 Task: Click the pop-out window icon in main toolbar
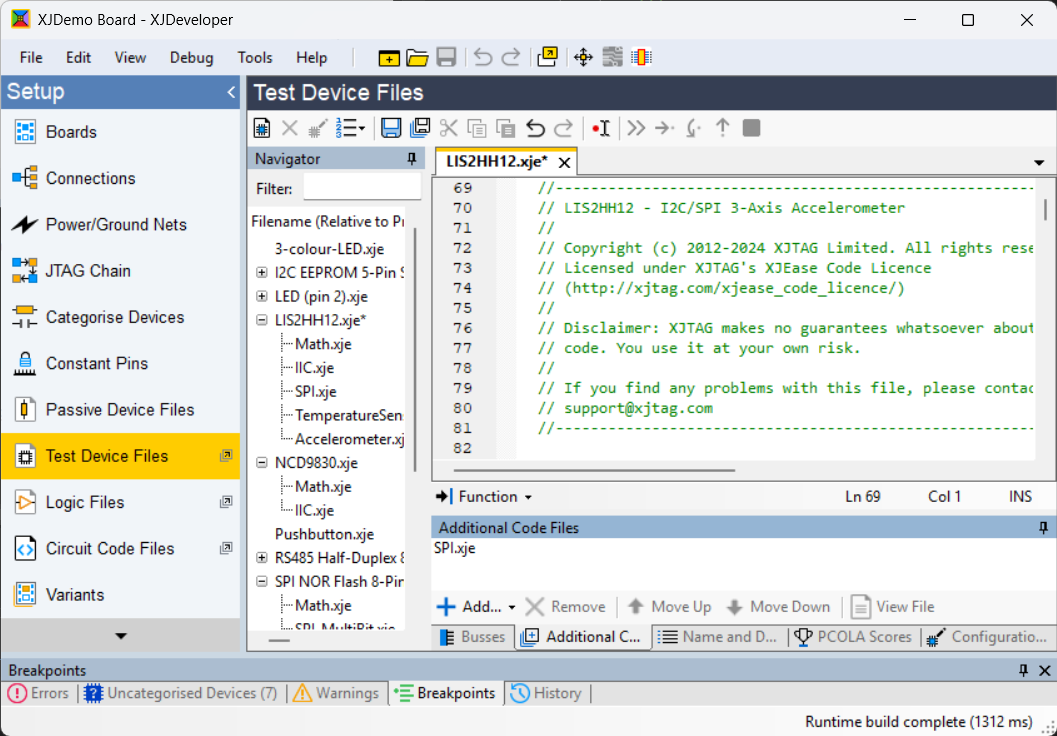547,57
